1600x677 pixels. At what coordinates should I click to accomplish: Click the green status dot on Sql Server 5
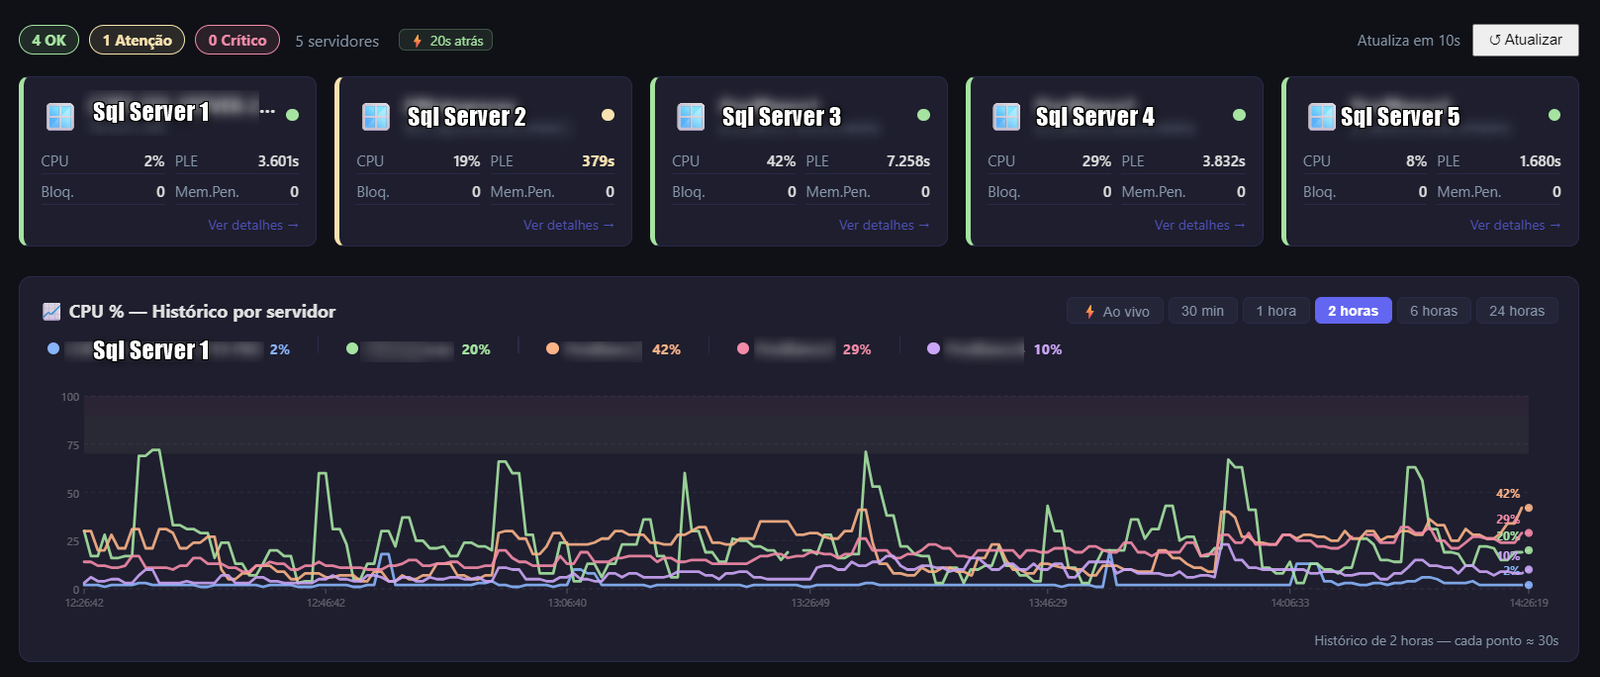point(1554,115)
